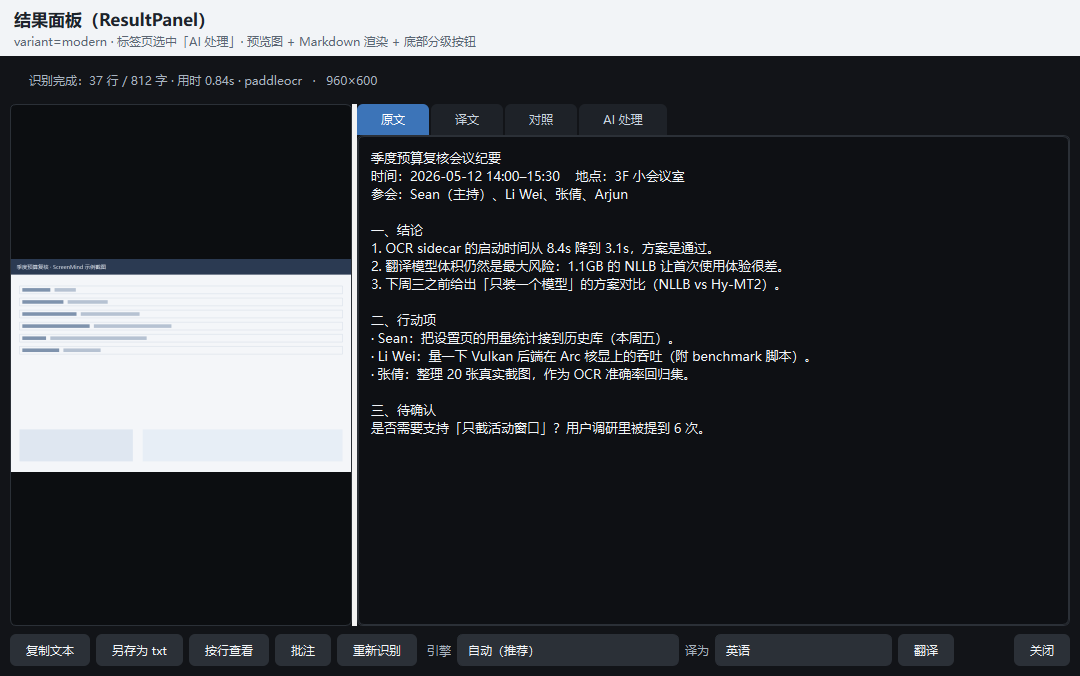
Task: Click the 翻译 button
Action: click(926, 651)
